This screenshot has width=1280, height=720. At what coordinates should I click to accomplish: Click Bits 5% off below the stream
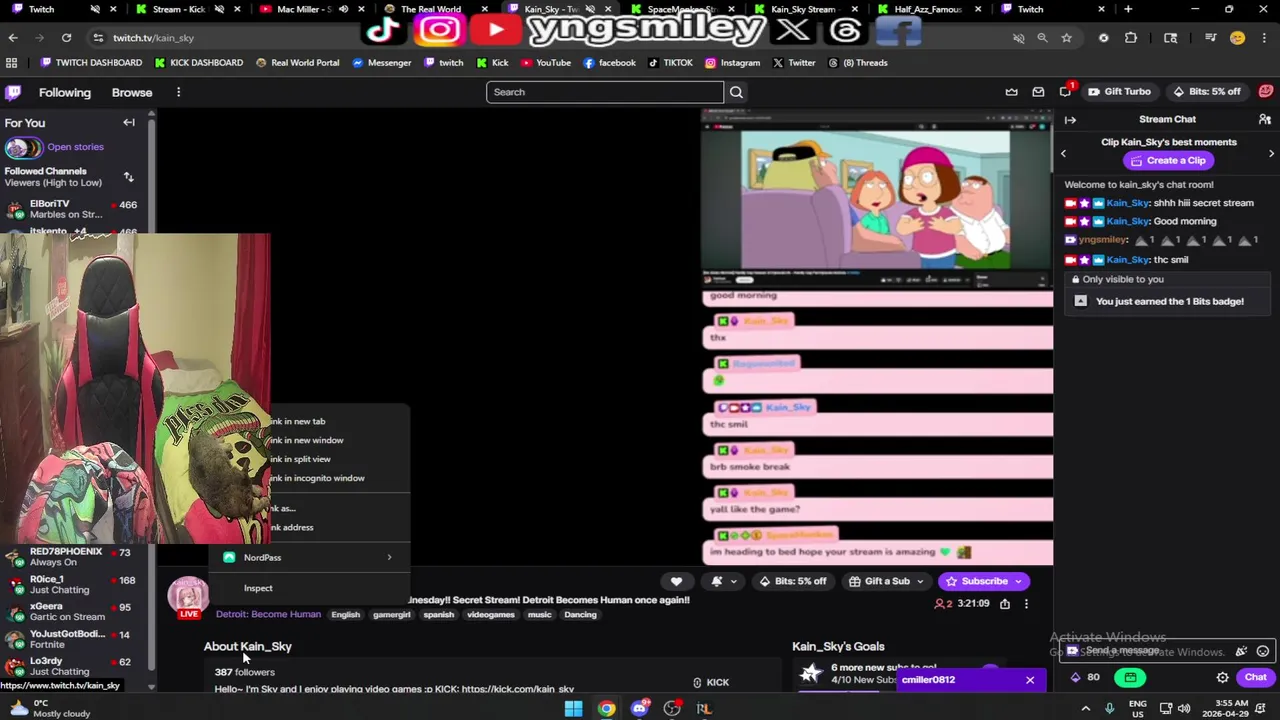point(793,581)
